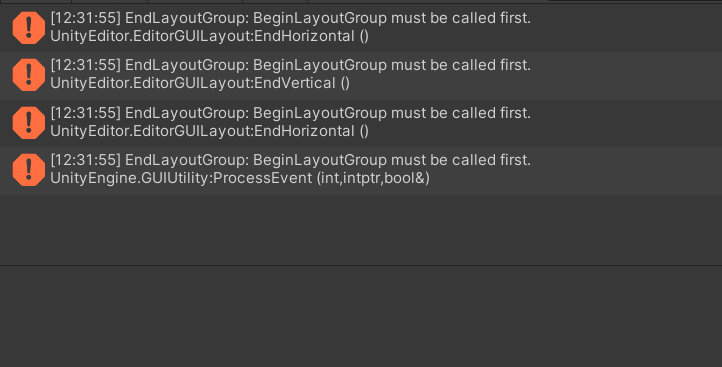Image resolution: width=722 pixels, height=367 pixels.
Task: Click inside the empty detail pane
Action: coord(361,317)
